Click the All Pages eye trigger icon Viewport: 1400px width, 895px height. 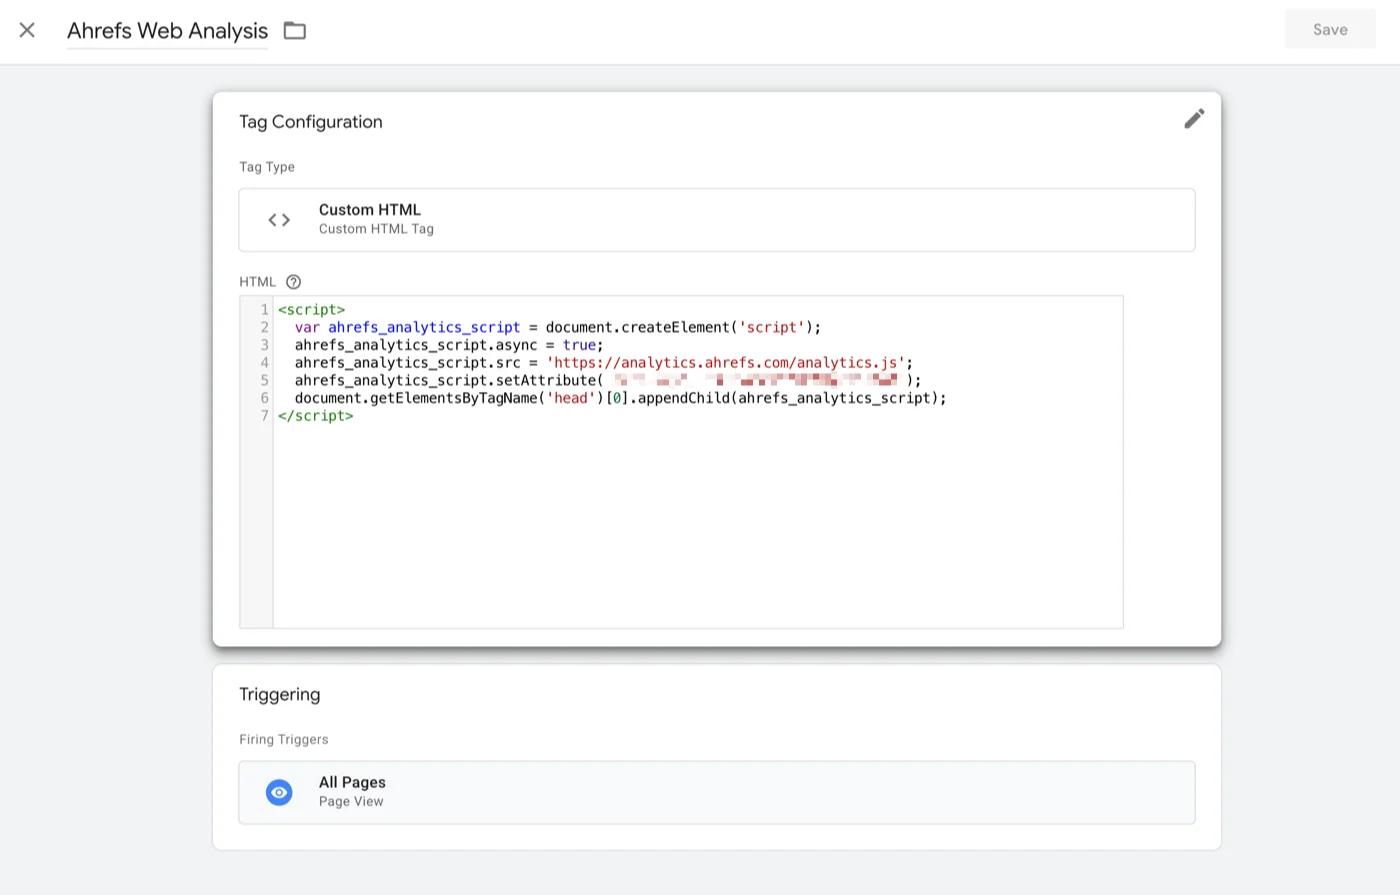click(279, 793)
